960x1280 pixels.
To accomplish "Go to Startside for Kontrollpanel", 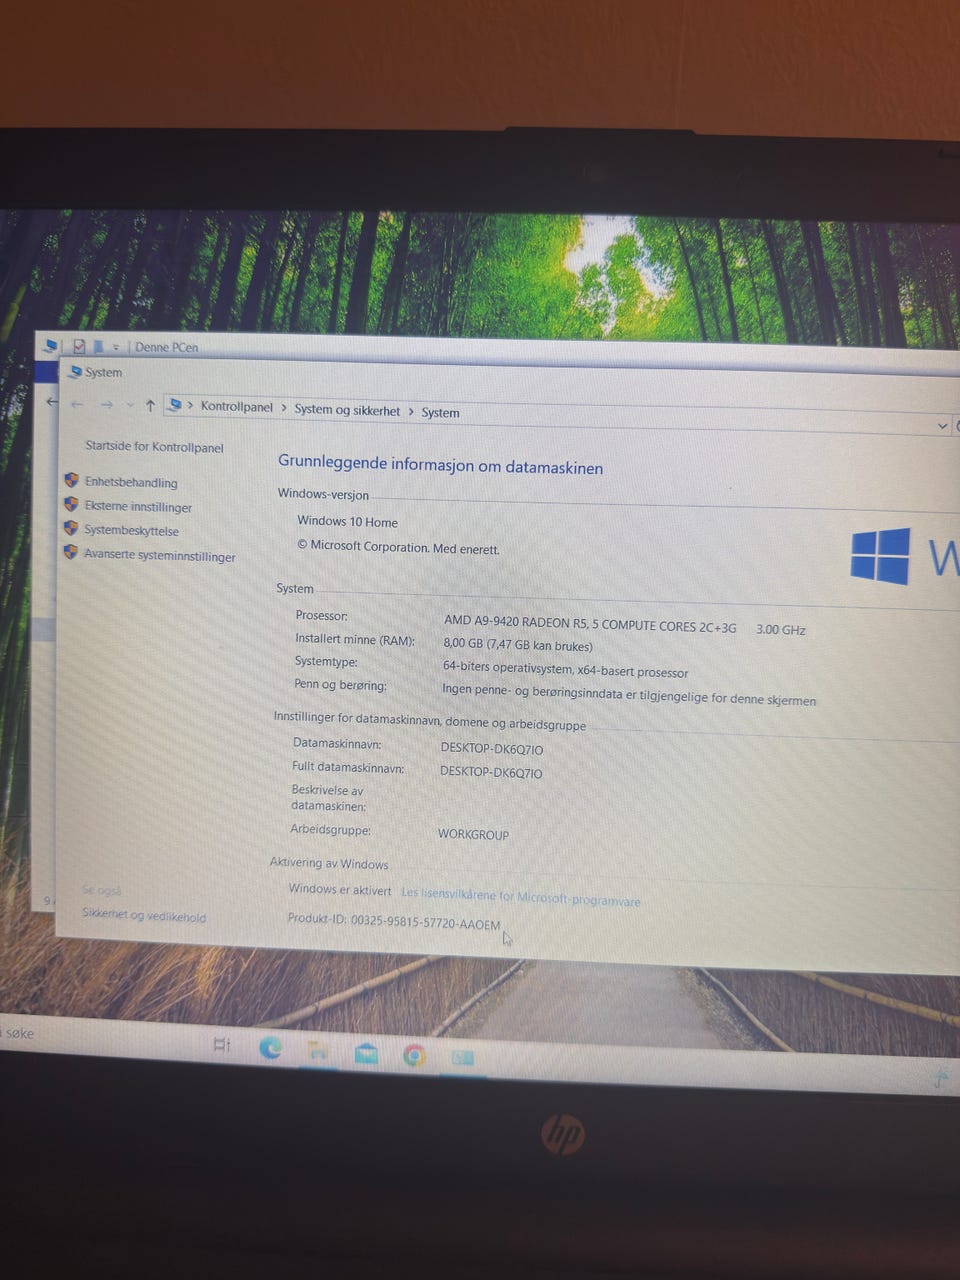I will [x=154, y=447].
